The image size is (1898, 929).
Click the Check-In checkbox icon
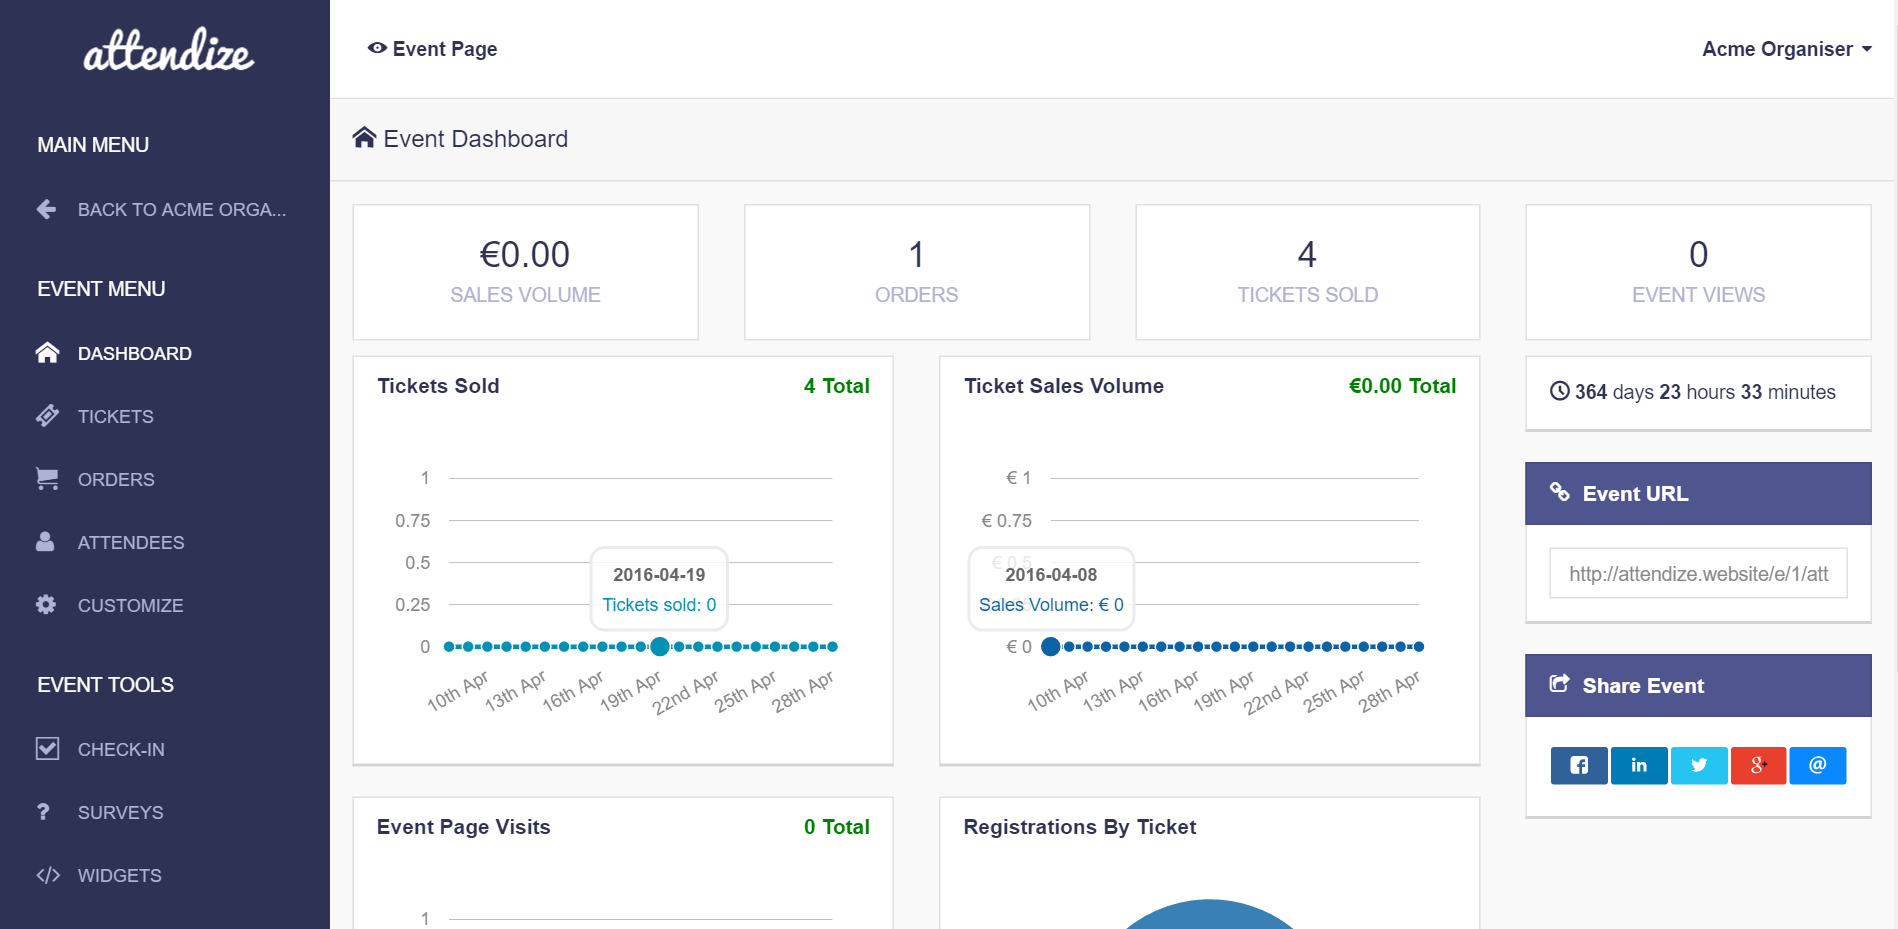pos(47,748)
